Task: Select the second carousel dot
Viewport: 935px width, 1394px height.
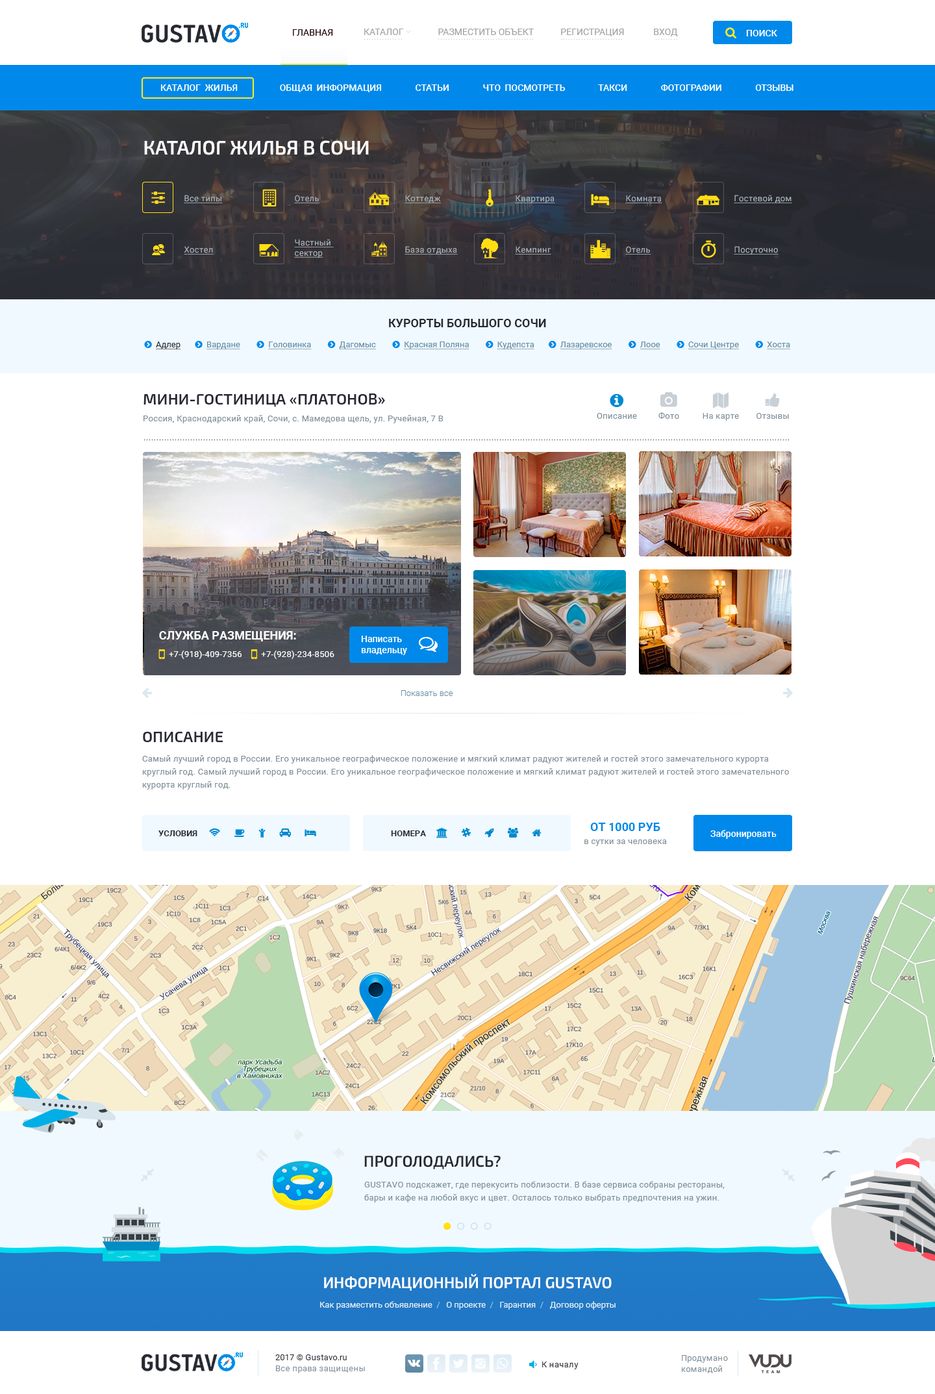Action: (x=460, y=1226)
